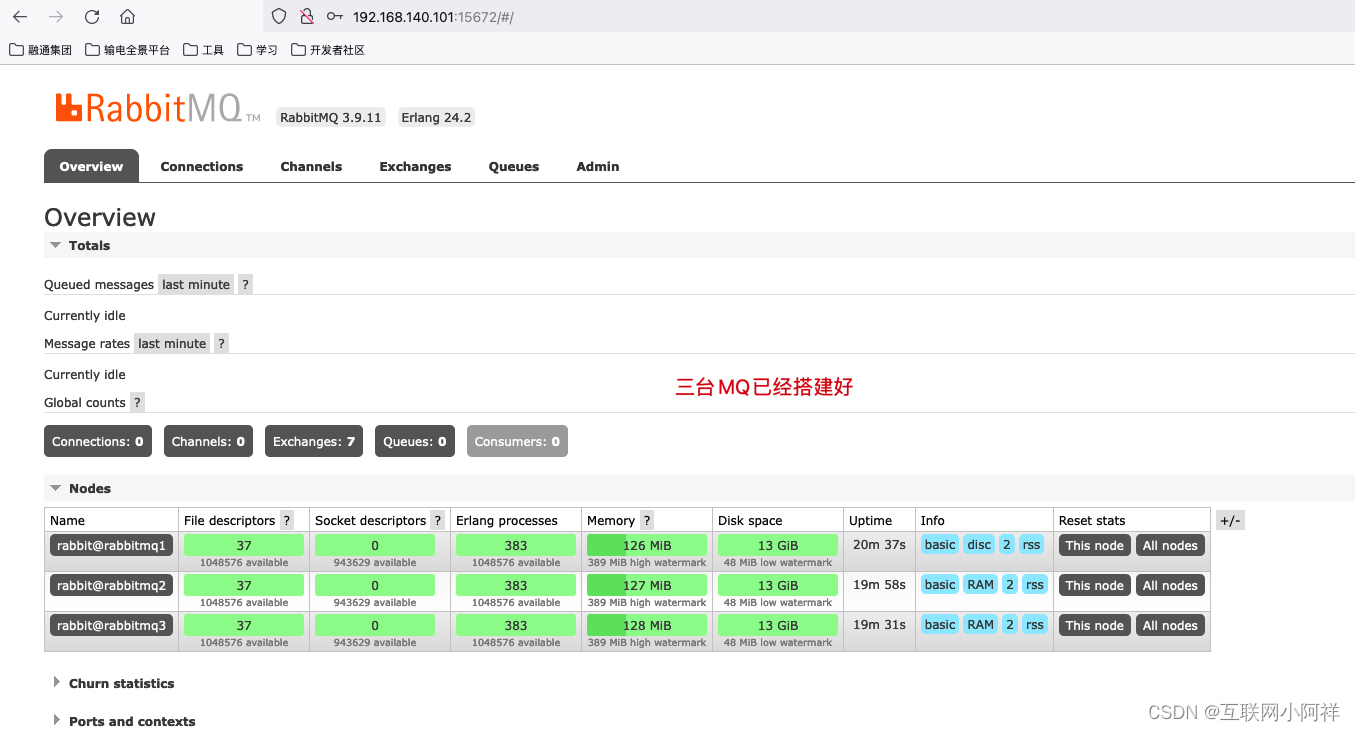Open help for Socket descriptors column
The height and width of the screenshot is (731, 1355).
[x=438, y=520]
